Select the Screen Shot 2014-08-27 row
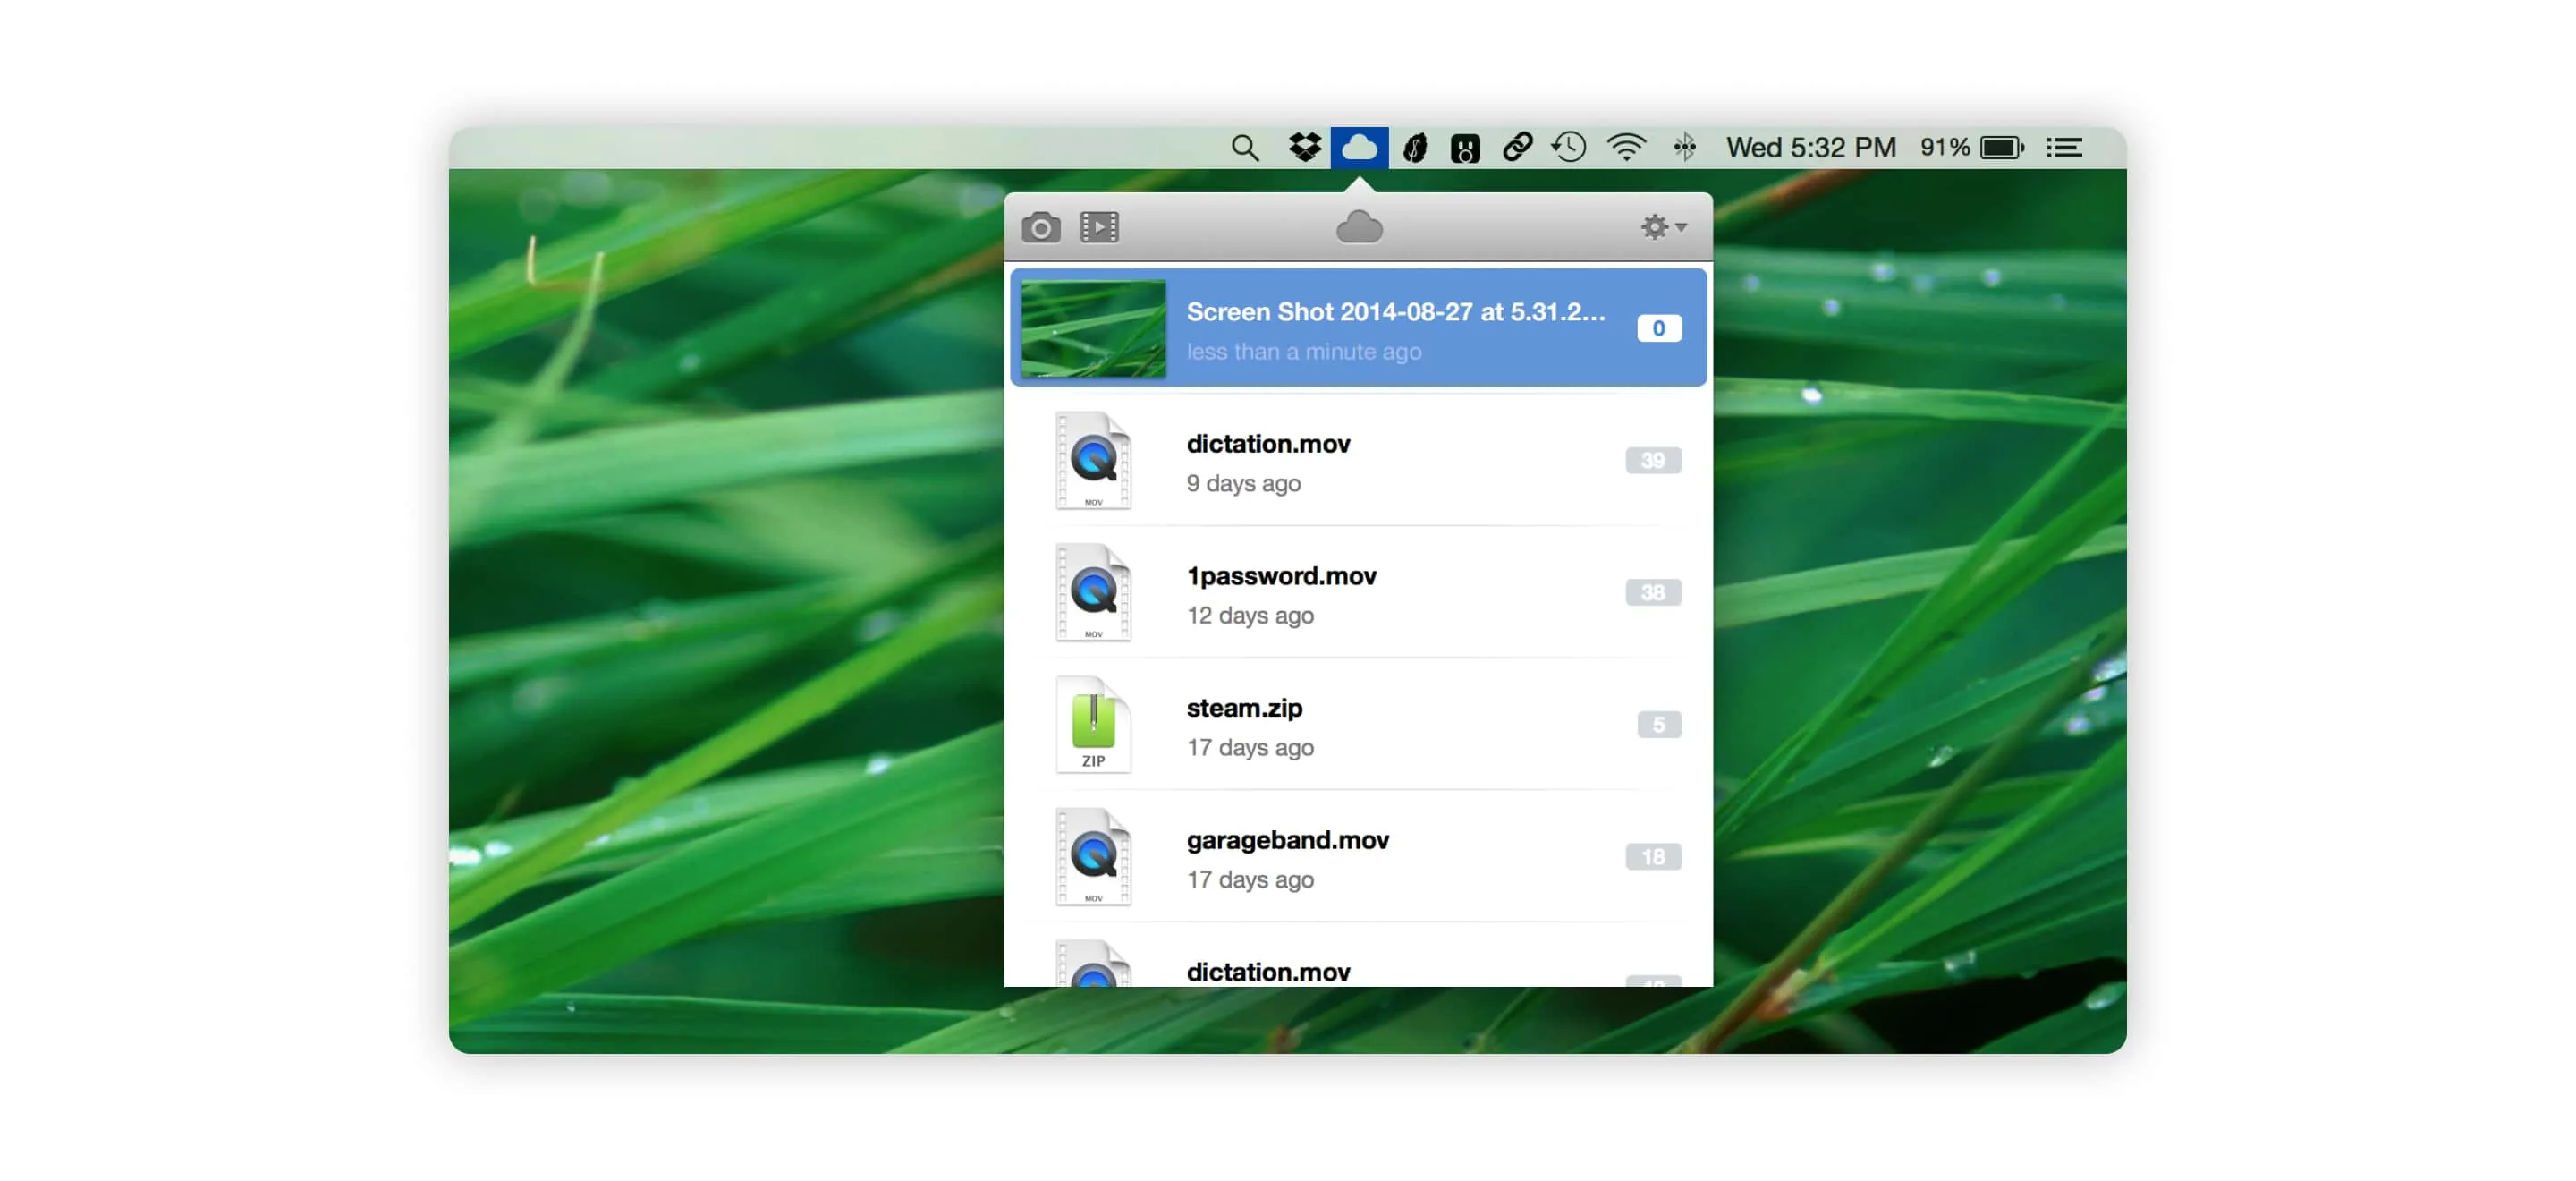The width and height of the screenshot is (2576, 1181). [x=1358, y=327]
